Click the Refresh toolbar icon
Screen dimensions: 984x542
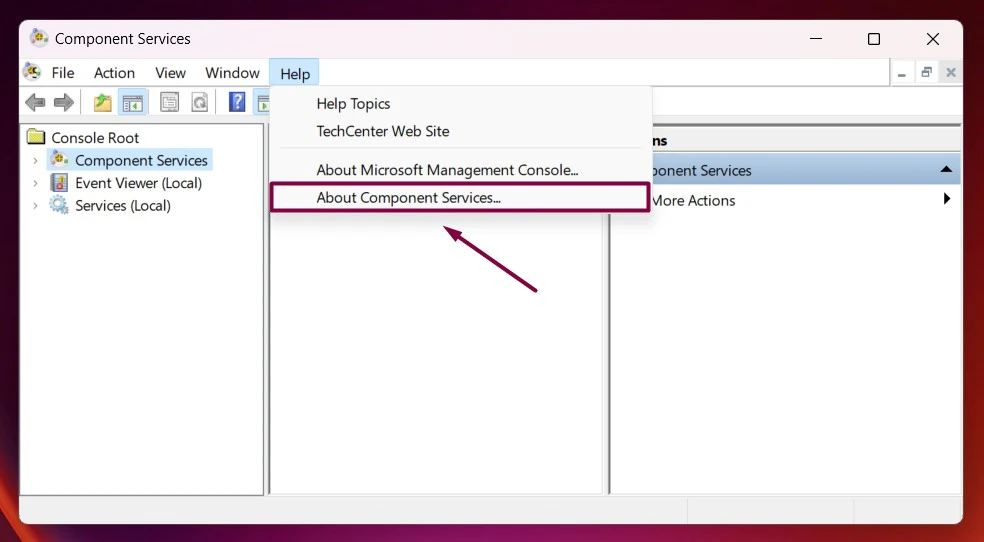click(200, 102)
